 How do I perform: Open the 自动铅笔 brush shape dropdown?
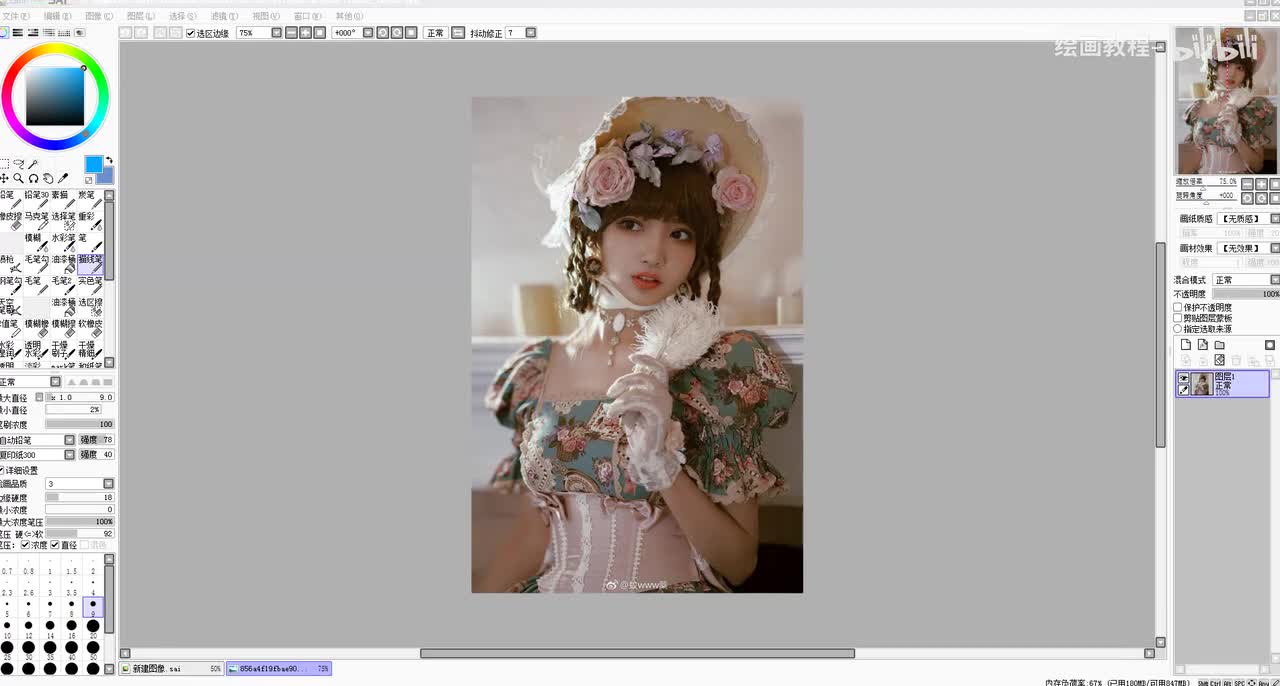pos(70,440)
